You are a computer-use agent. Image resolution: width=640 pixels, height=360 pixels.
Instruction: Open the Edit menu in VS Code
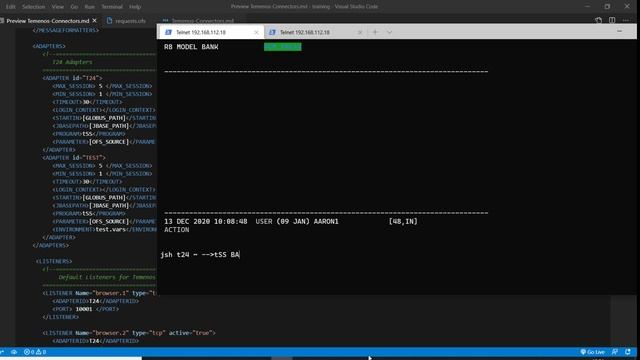[10, 7]
